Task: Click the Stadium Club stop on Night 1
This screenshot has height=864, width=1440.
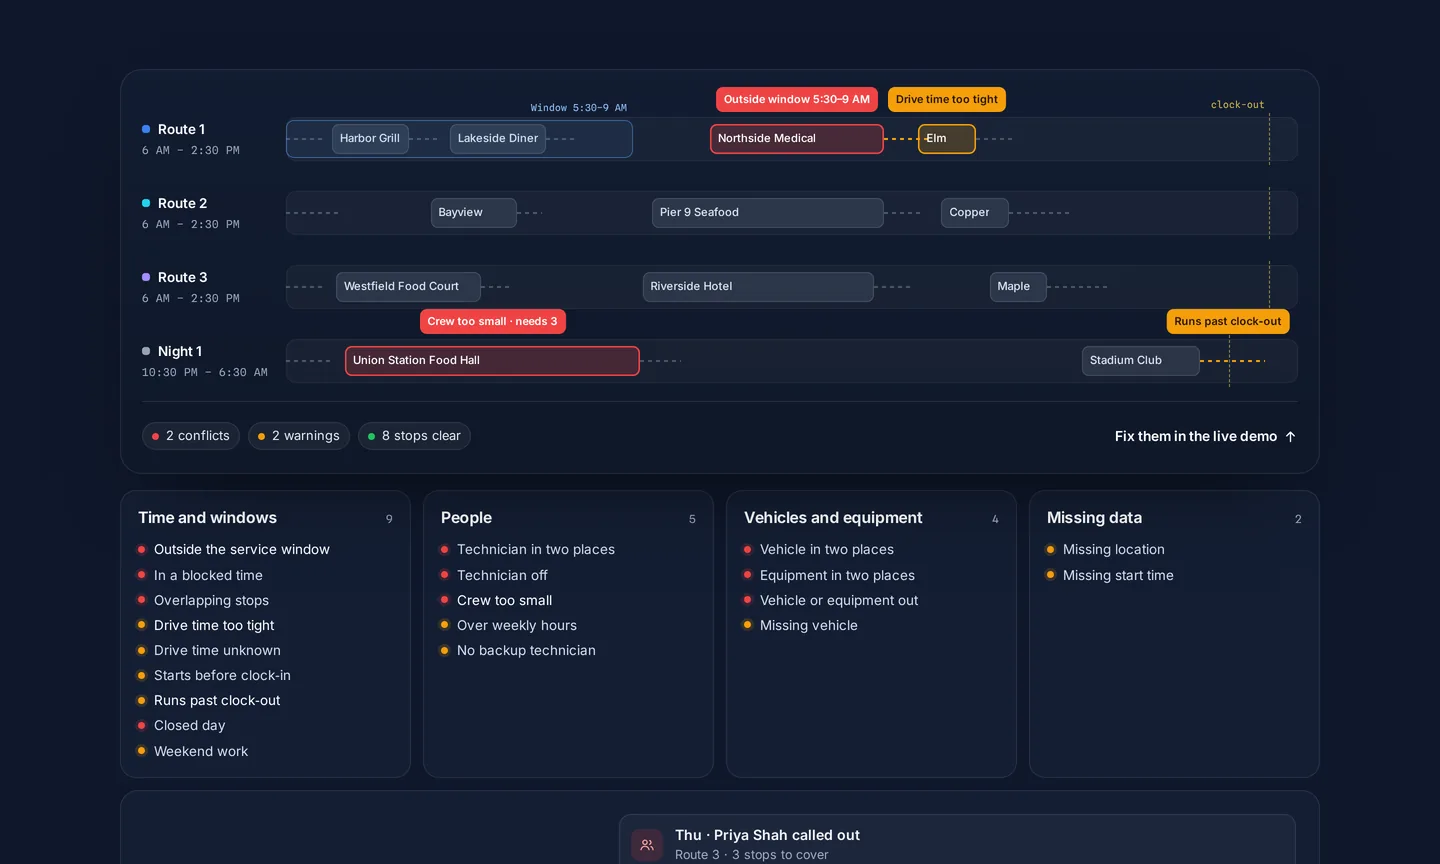Action: pyautogui.click(x=1141, y=361)
